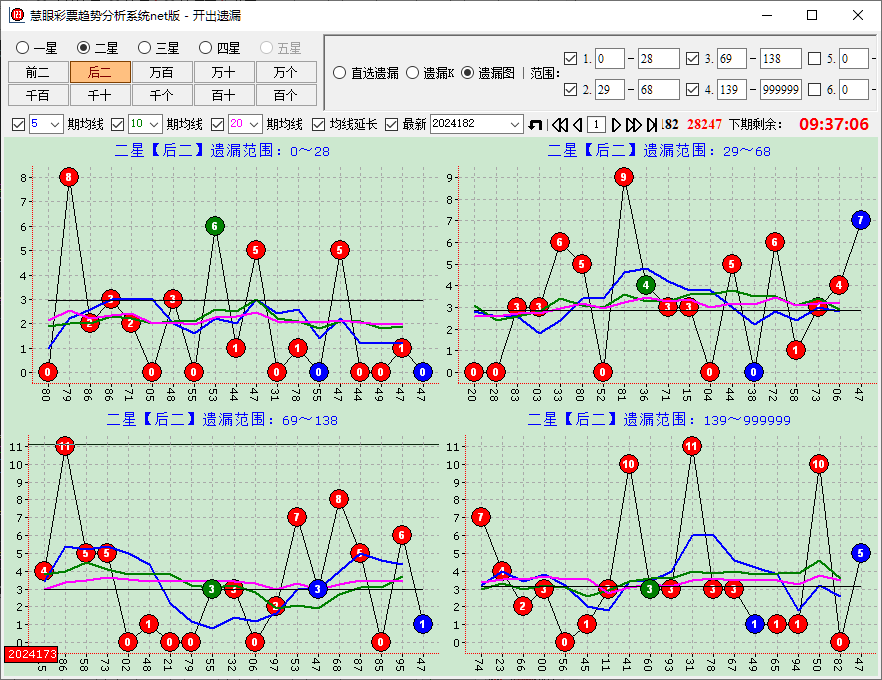This screenshot has height=680, width=882.
Task: Select the 三星 radio button
Action: point(144,48)
